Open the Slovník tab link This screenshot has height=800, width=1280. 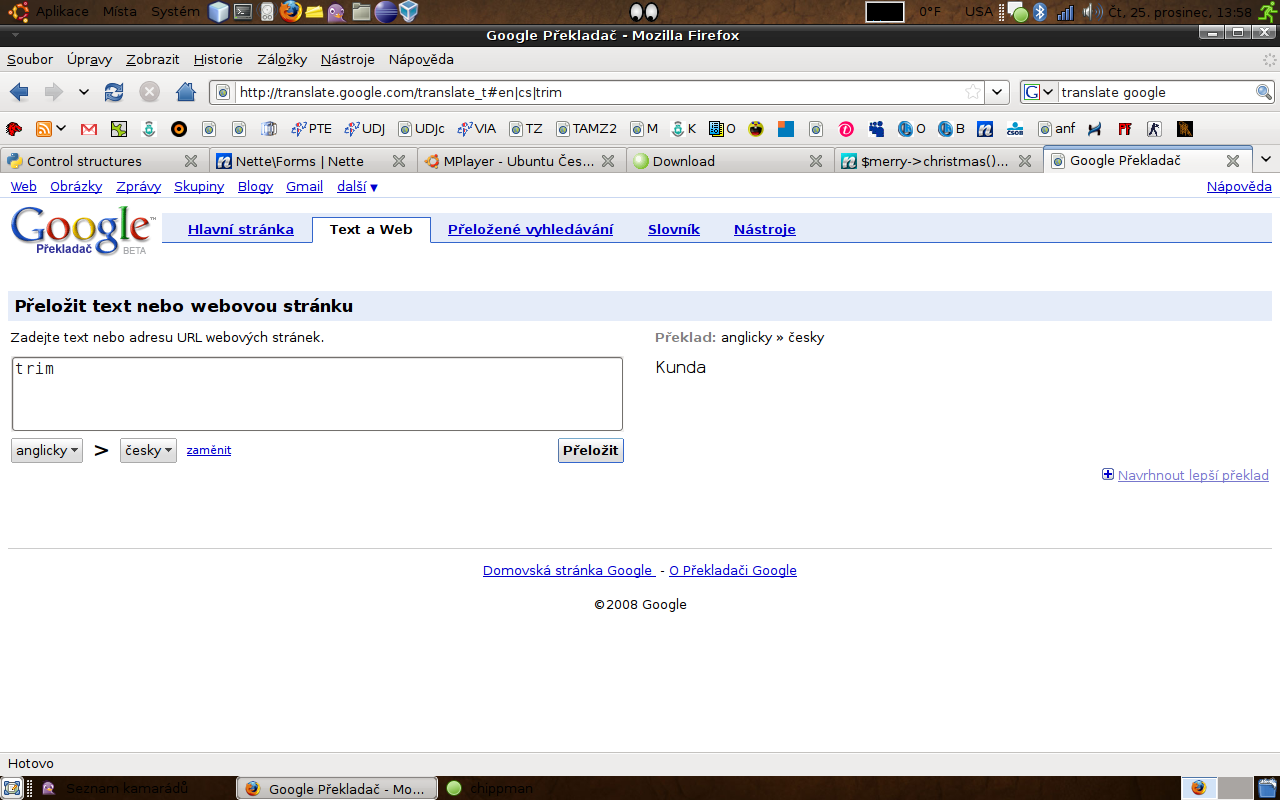click(x=674, y=229)
